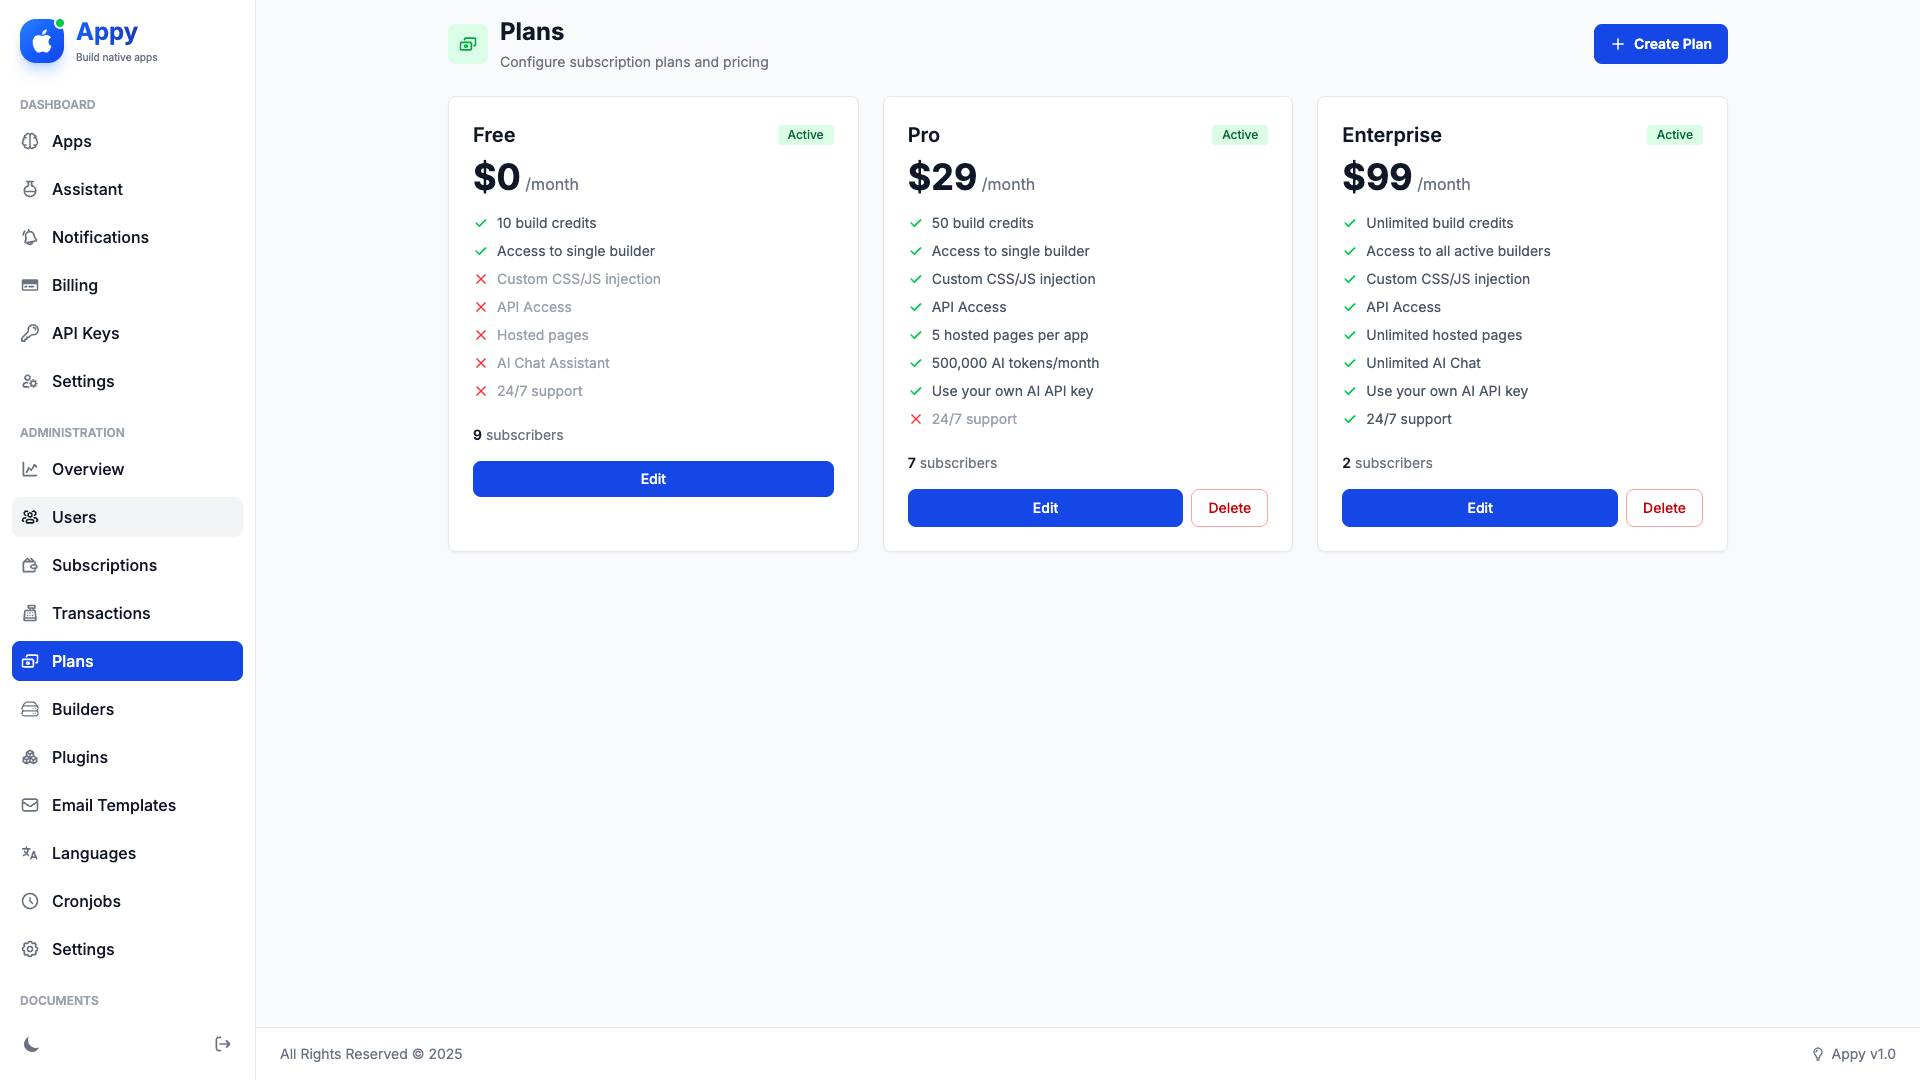Screen dimensions: 1920x1080
Task: Edit the Free plan
Action: [653, 479]
